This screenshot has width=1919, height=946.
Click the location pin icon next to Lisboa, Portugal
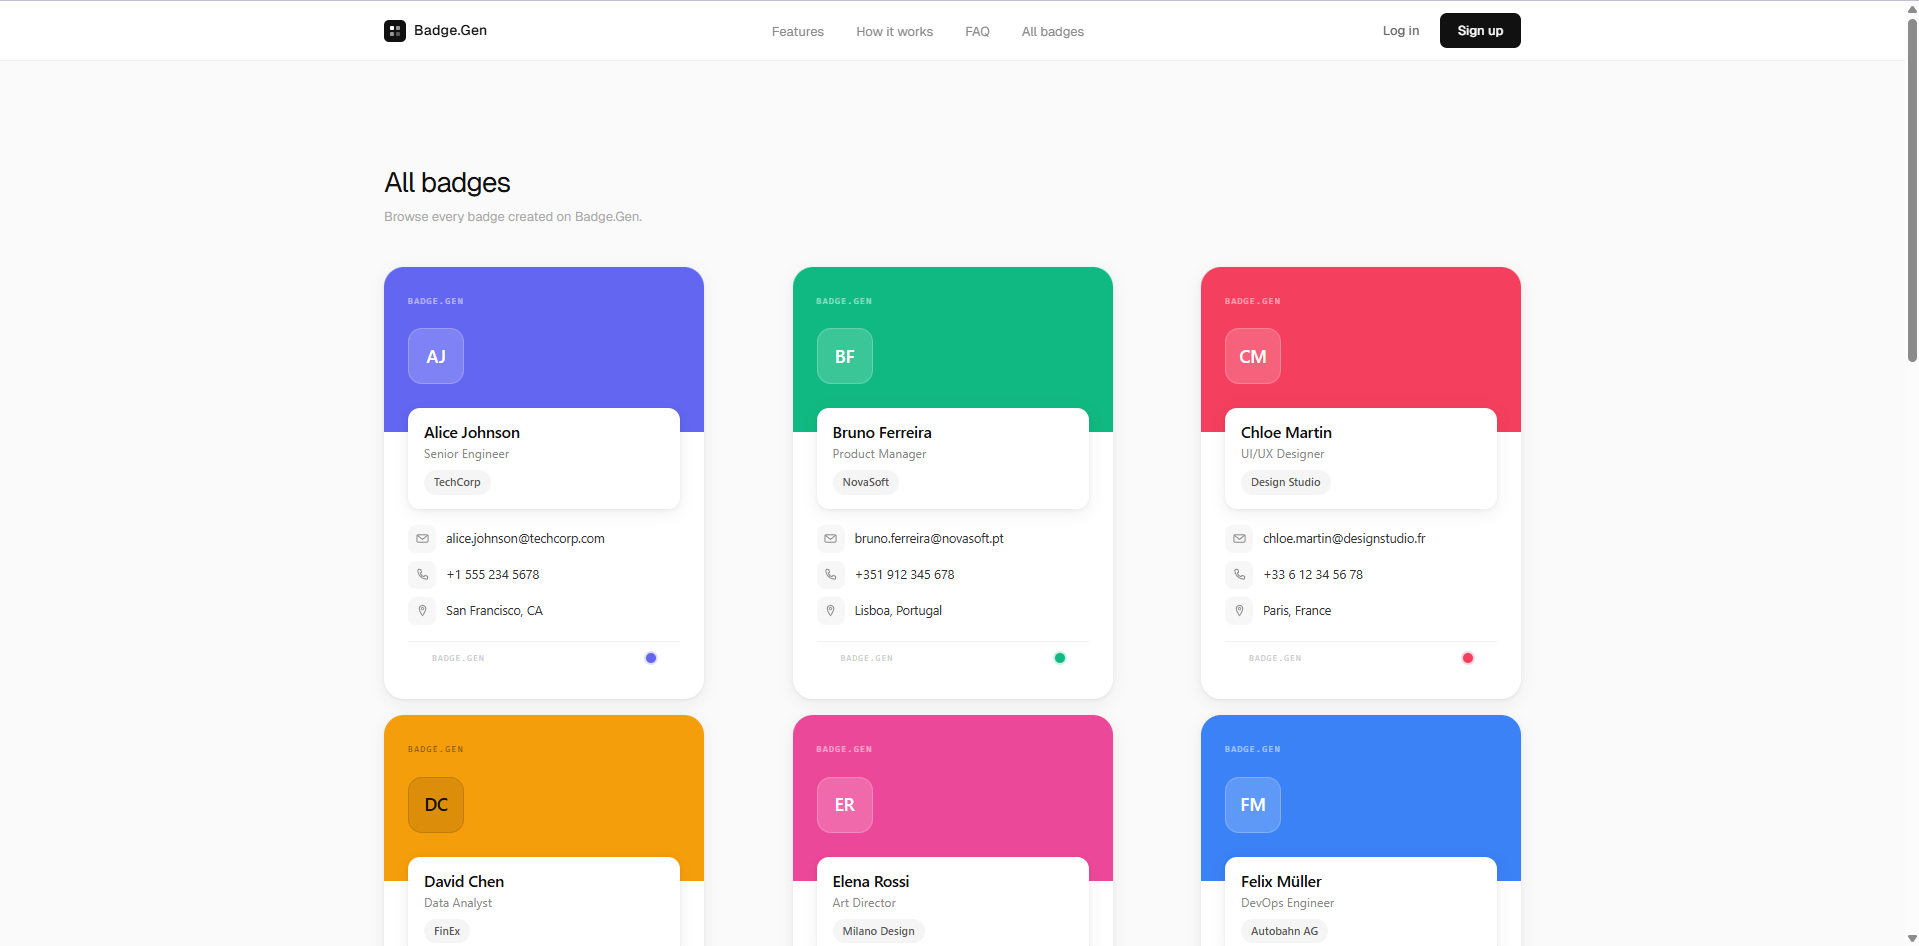tap(830, 611)
